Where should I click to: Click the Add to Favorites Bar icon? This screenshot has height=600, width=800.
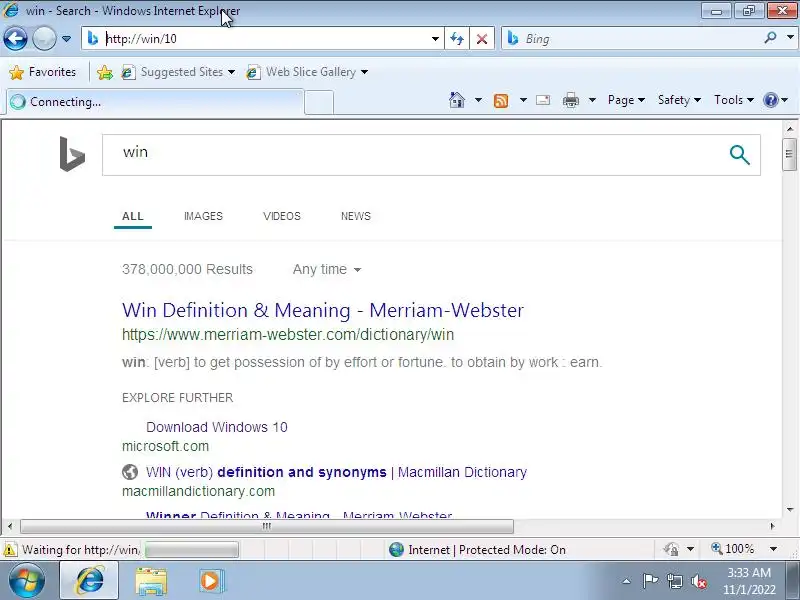tap(105, 72)
